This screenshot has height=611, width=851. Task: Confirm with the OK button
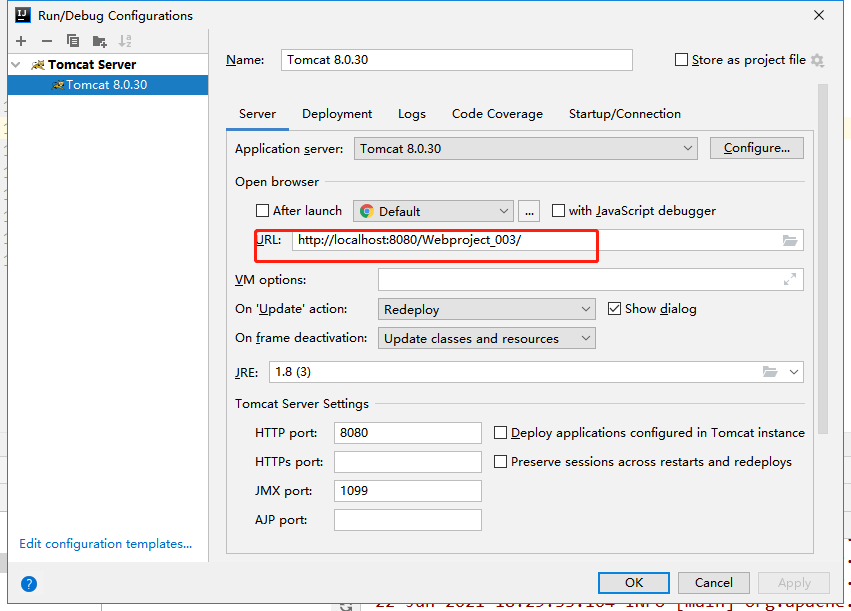[634, 583]
